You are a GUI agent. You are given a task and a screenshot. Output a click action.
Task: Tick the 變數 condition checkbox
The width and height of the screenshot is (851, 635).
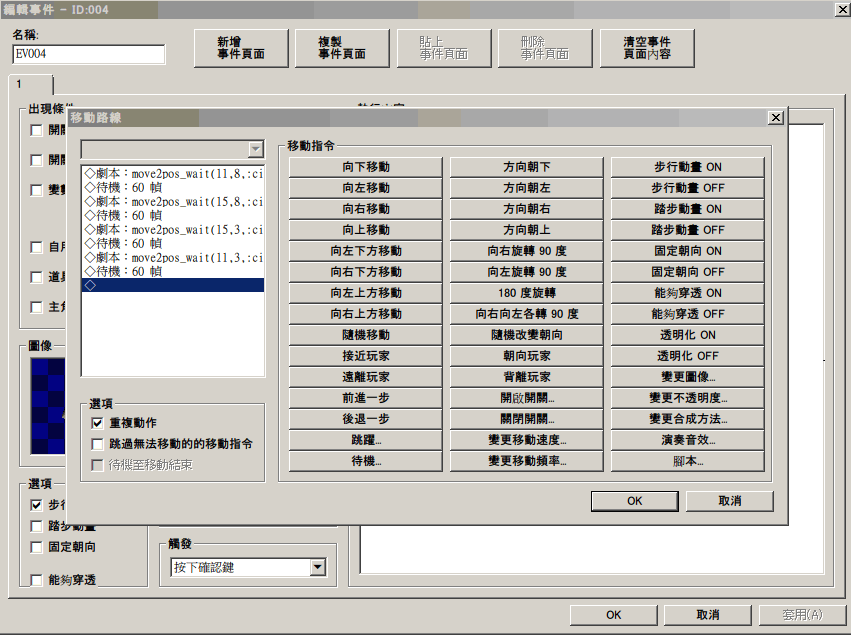point(36,190)
